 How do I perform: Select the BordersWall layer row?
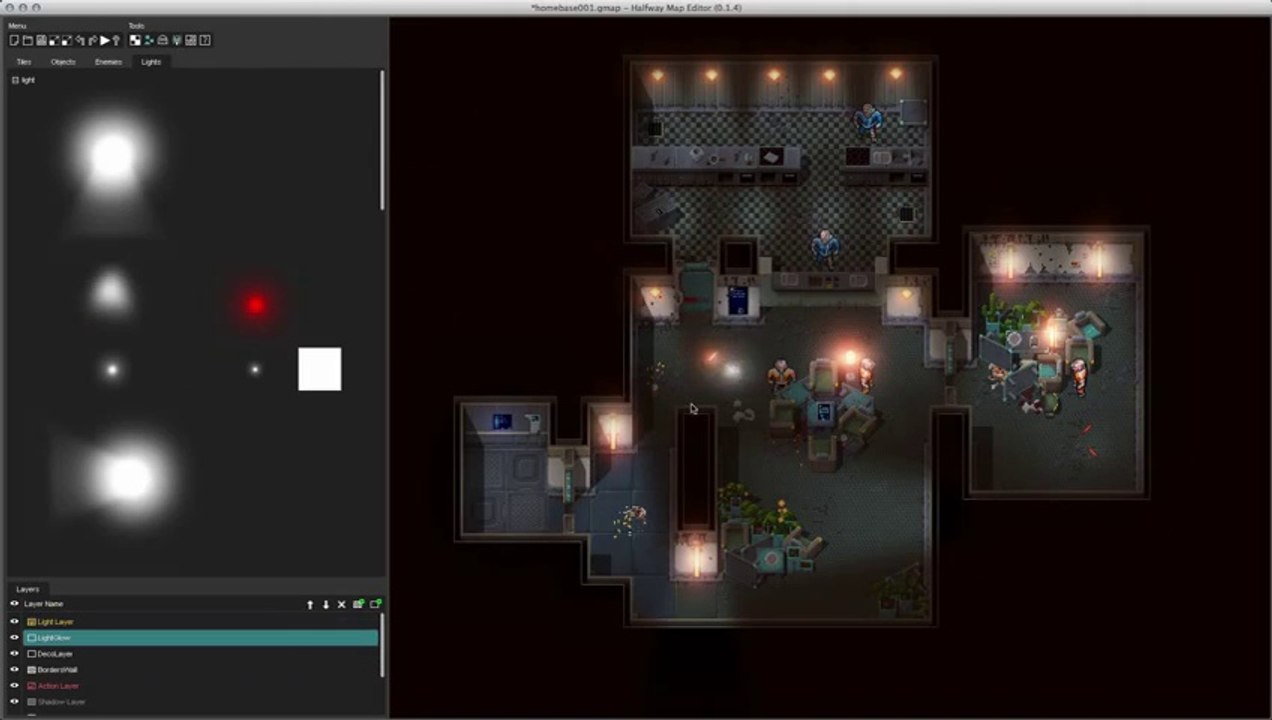(201, 670)
